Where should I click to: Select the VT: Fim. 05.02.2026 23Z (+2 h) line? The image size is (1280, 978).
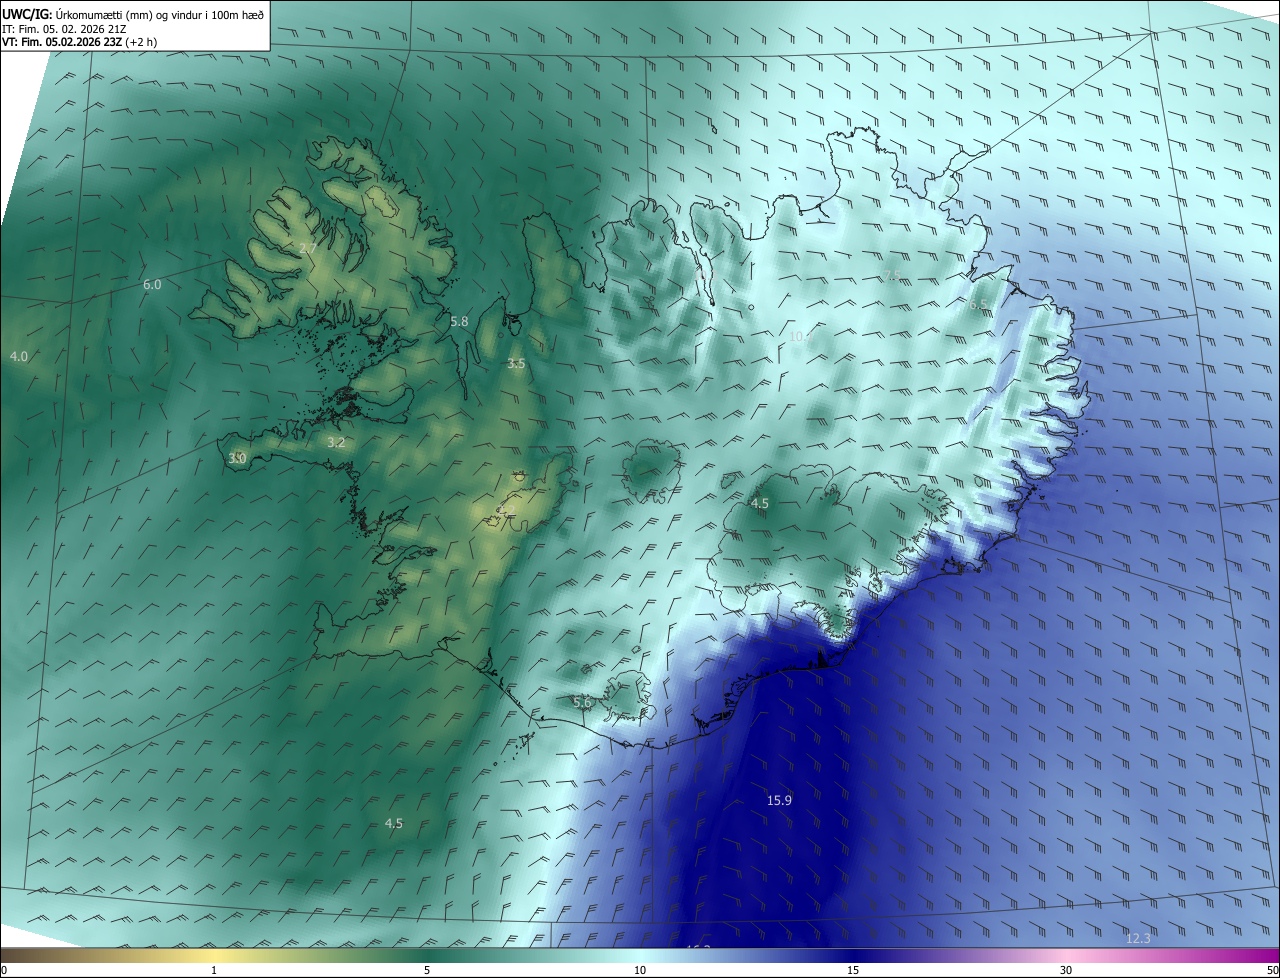[x=79, y=42]
